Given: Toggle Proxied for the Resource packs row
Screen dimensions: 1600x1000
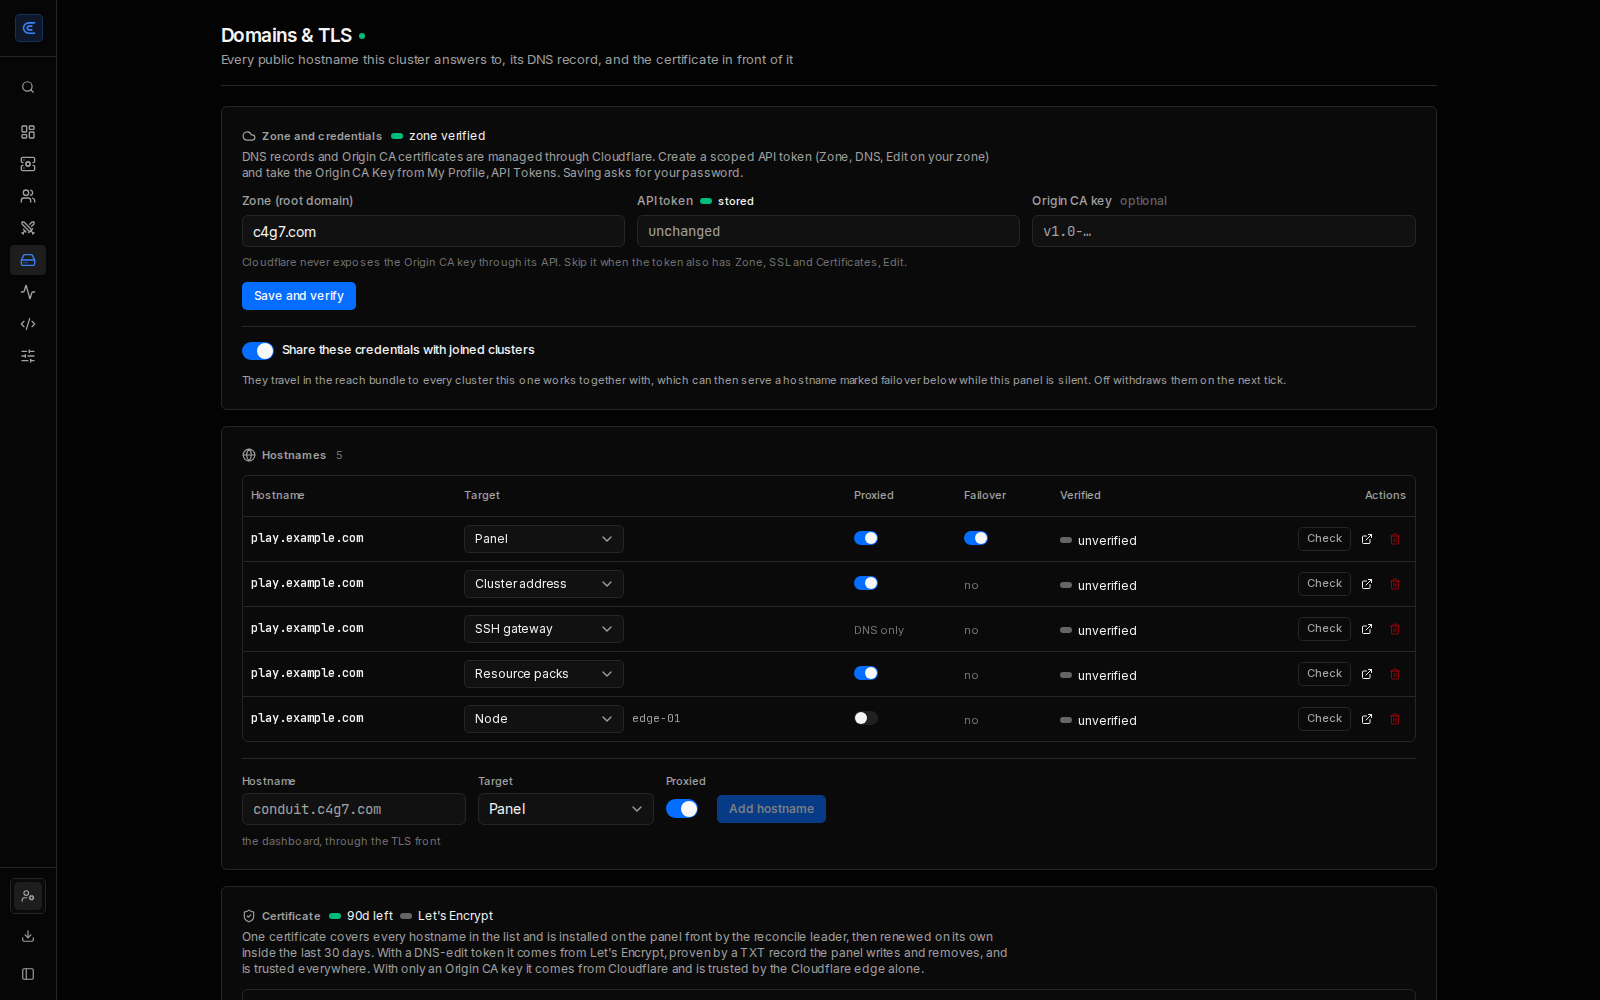Looking at the screenshot, I should click(x=866, y=673).
